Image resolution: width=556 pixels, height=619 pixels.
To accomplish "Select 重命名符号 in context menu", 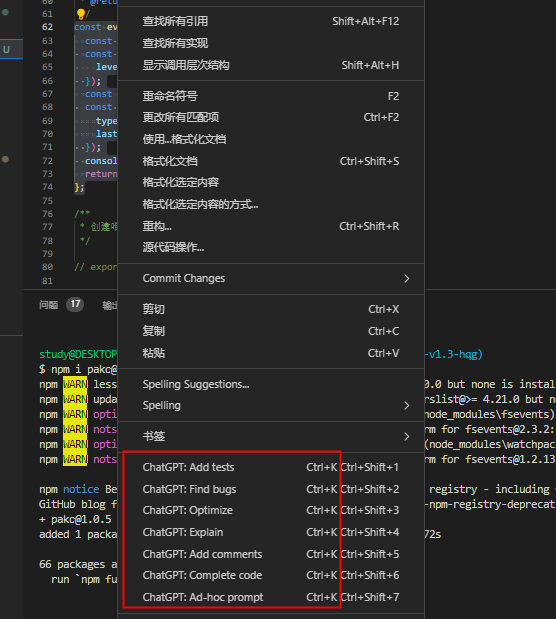I will [x=271, y=96].
